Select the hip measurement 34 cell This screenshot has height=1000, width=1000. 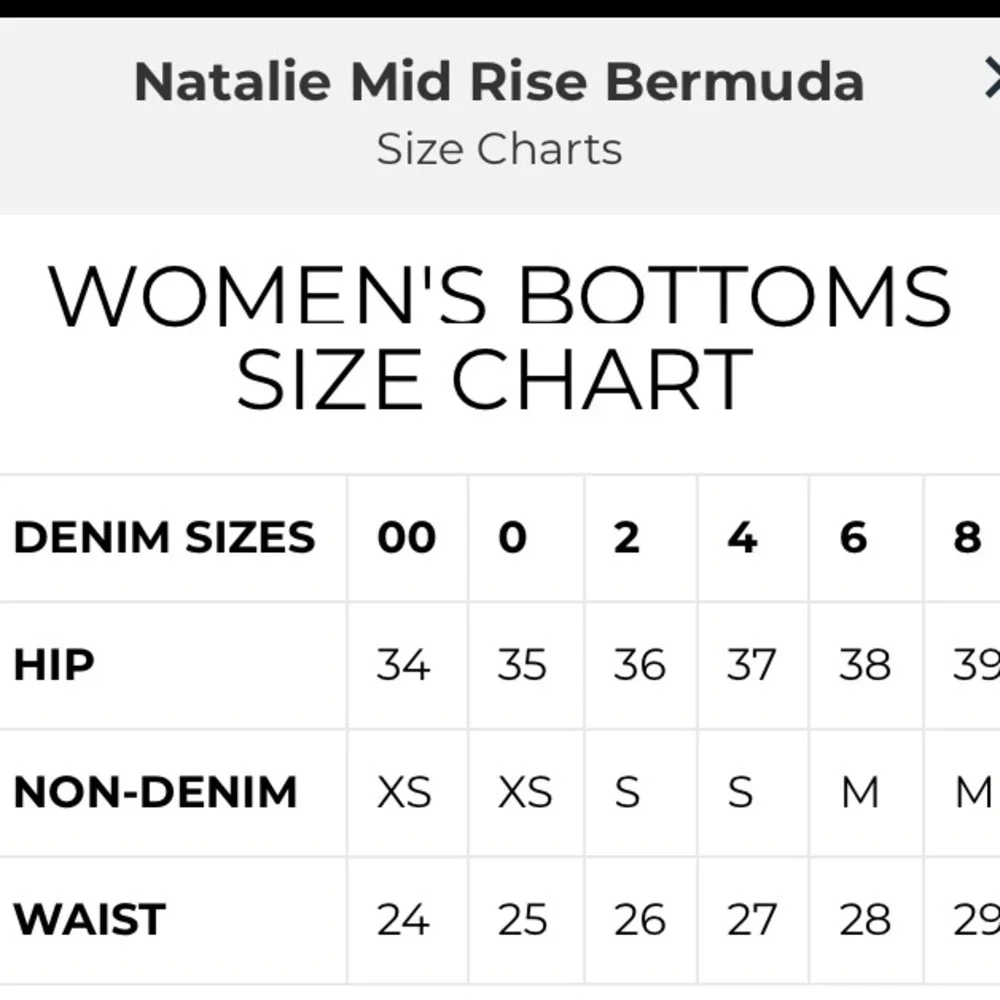(x=404, y=665)
